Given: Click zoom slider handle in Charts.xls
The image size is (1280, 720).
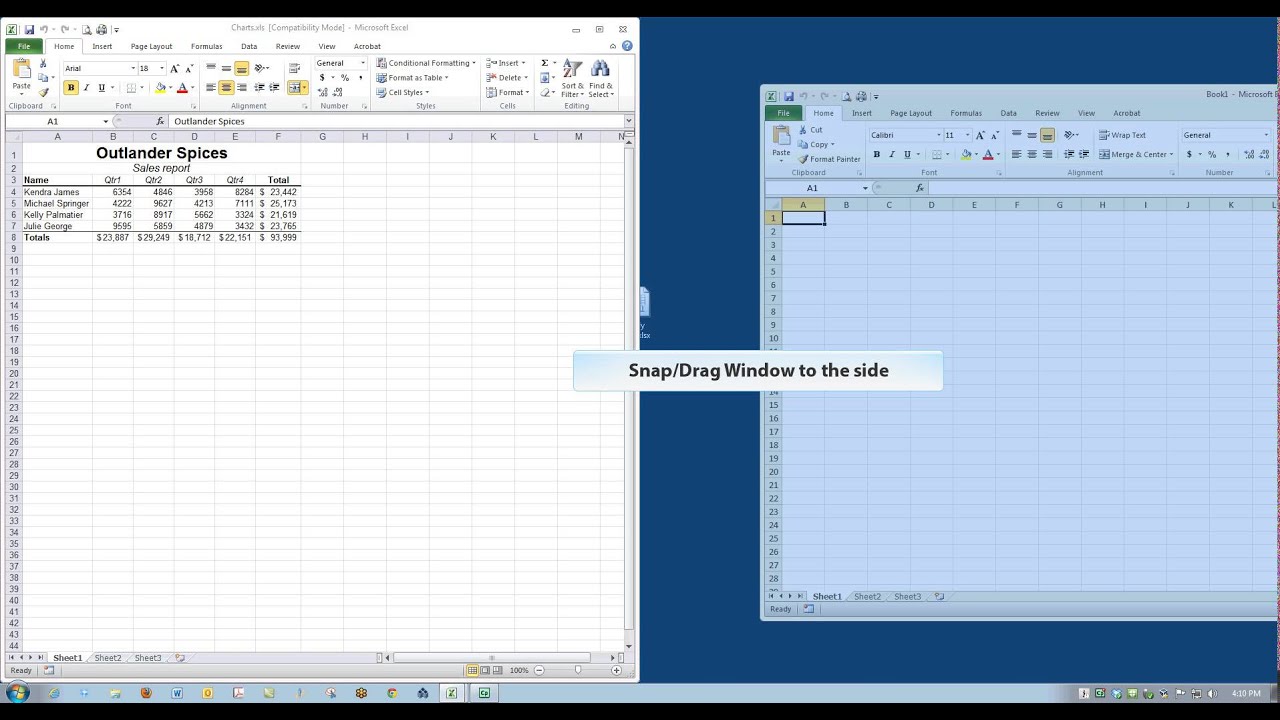Looking at the screenshot, I should coord(578,670).
